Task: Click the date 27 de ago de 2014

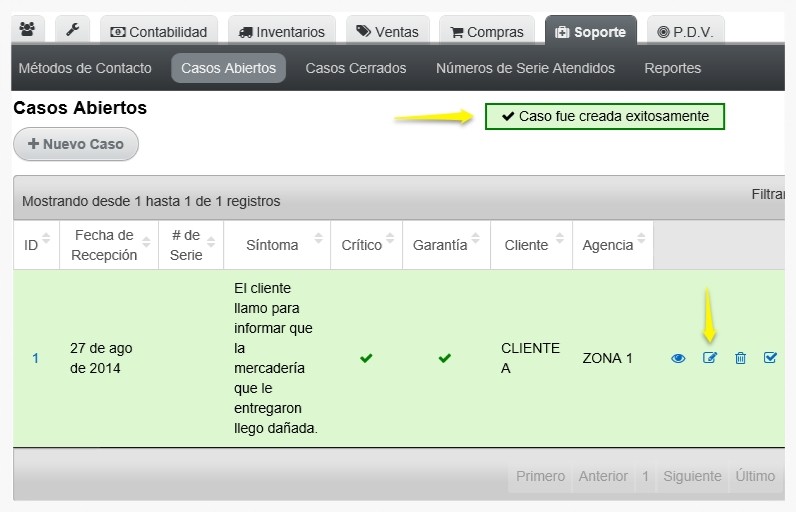Action: coord(101,358)
